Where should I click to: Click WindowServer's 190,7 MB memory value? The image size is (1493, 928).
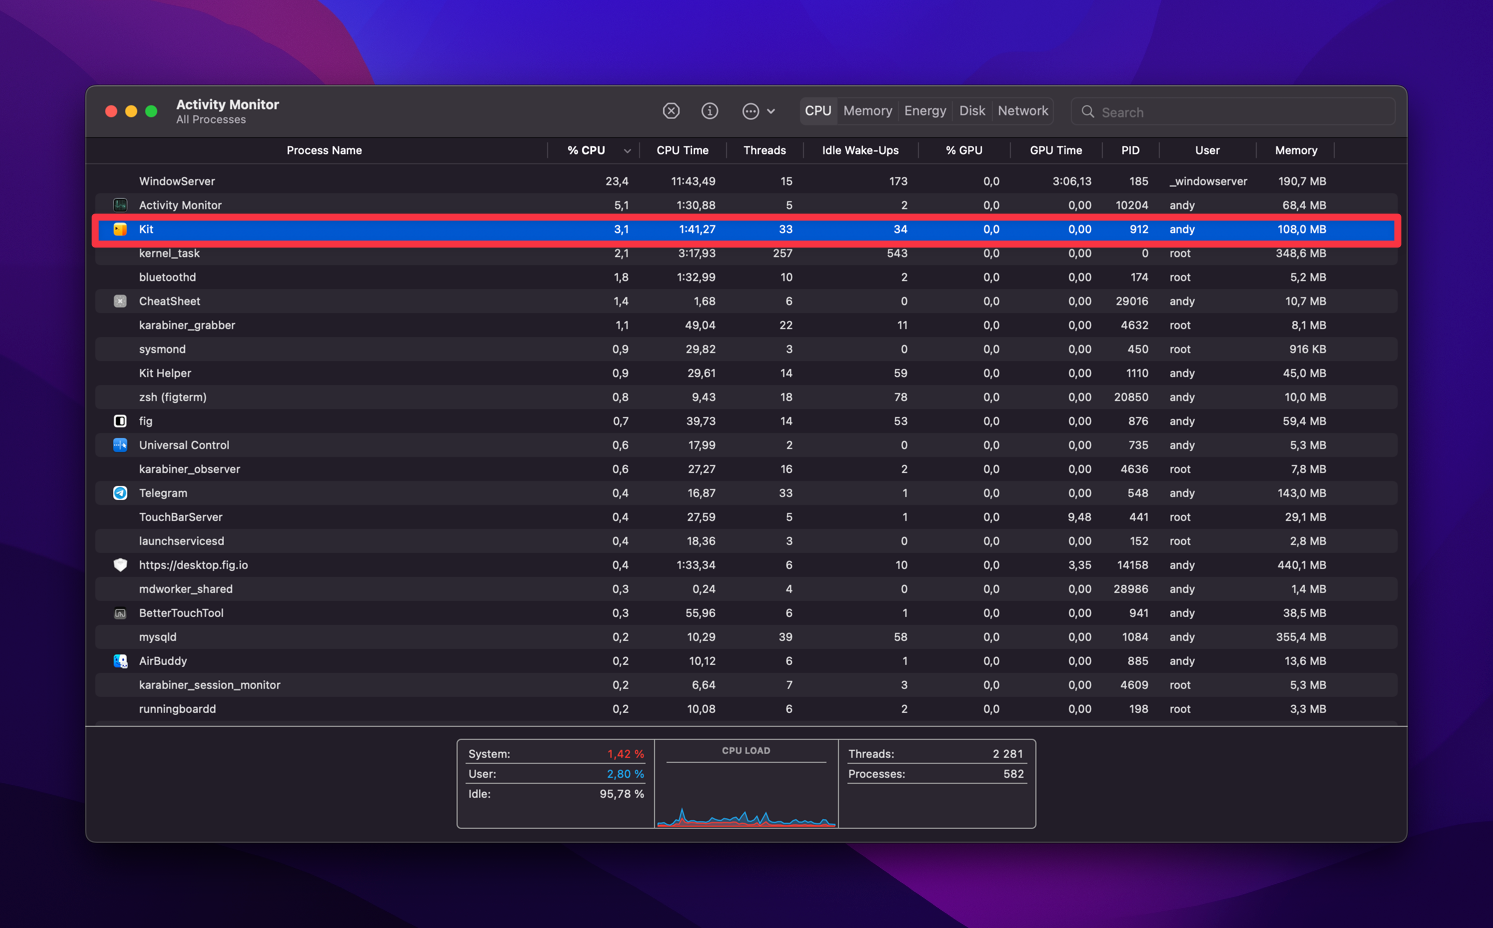click(1302, 181)
